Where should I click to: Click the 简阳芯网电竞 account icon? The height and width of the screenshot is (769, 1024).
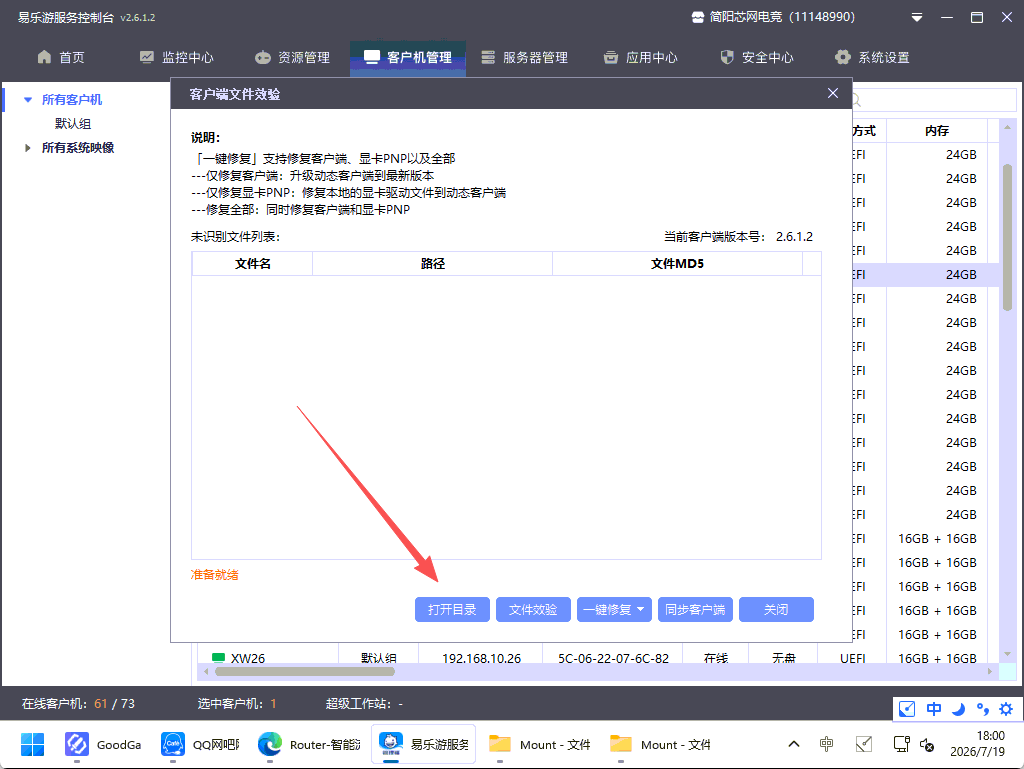coord(697,18)
